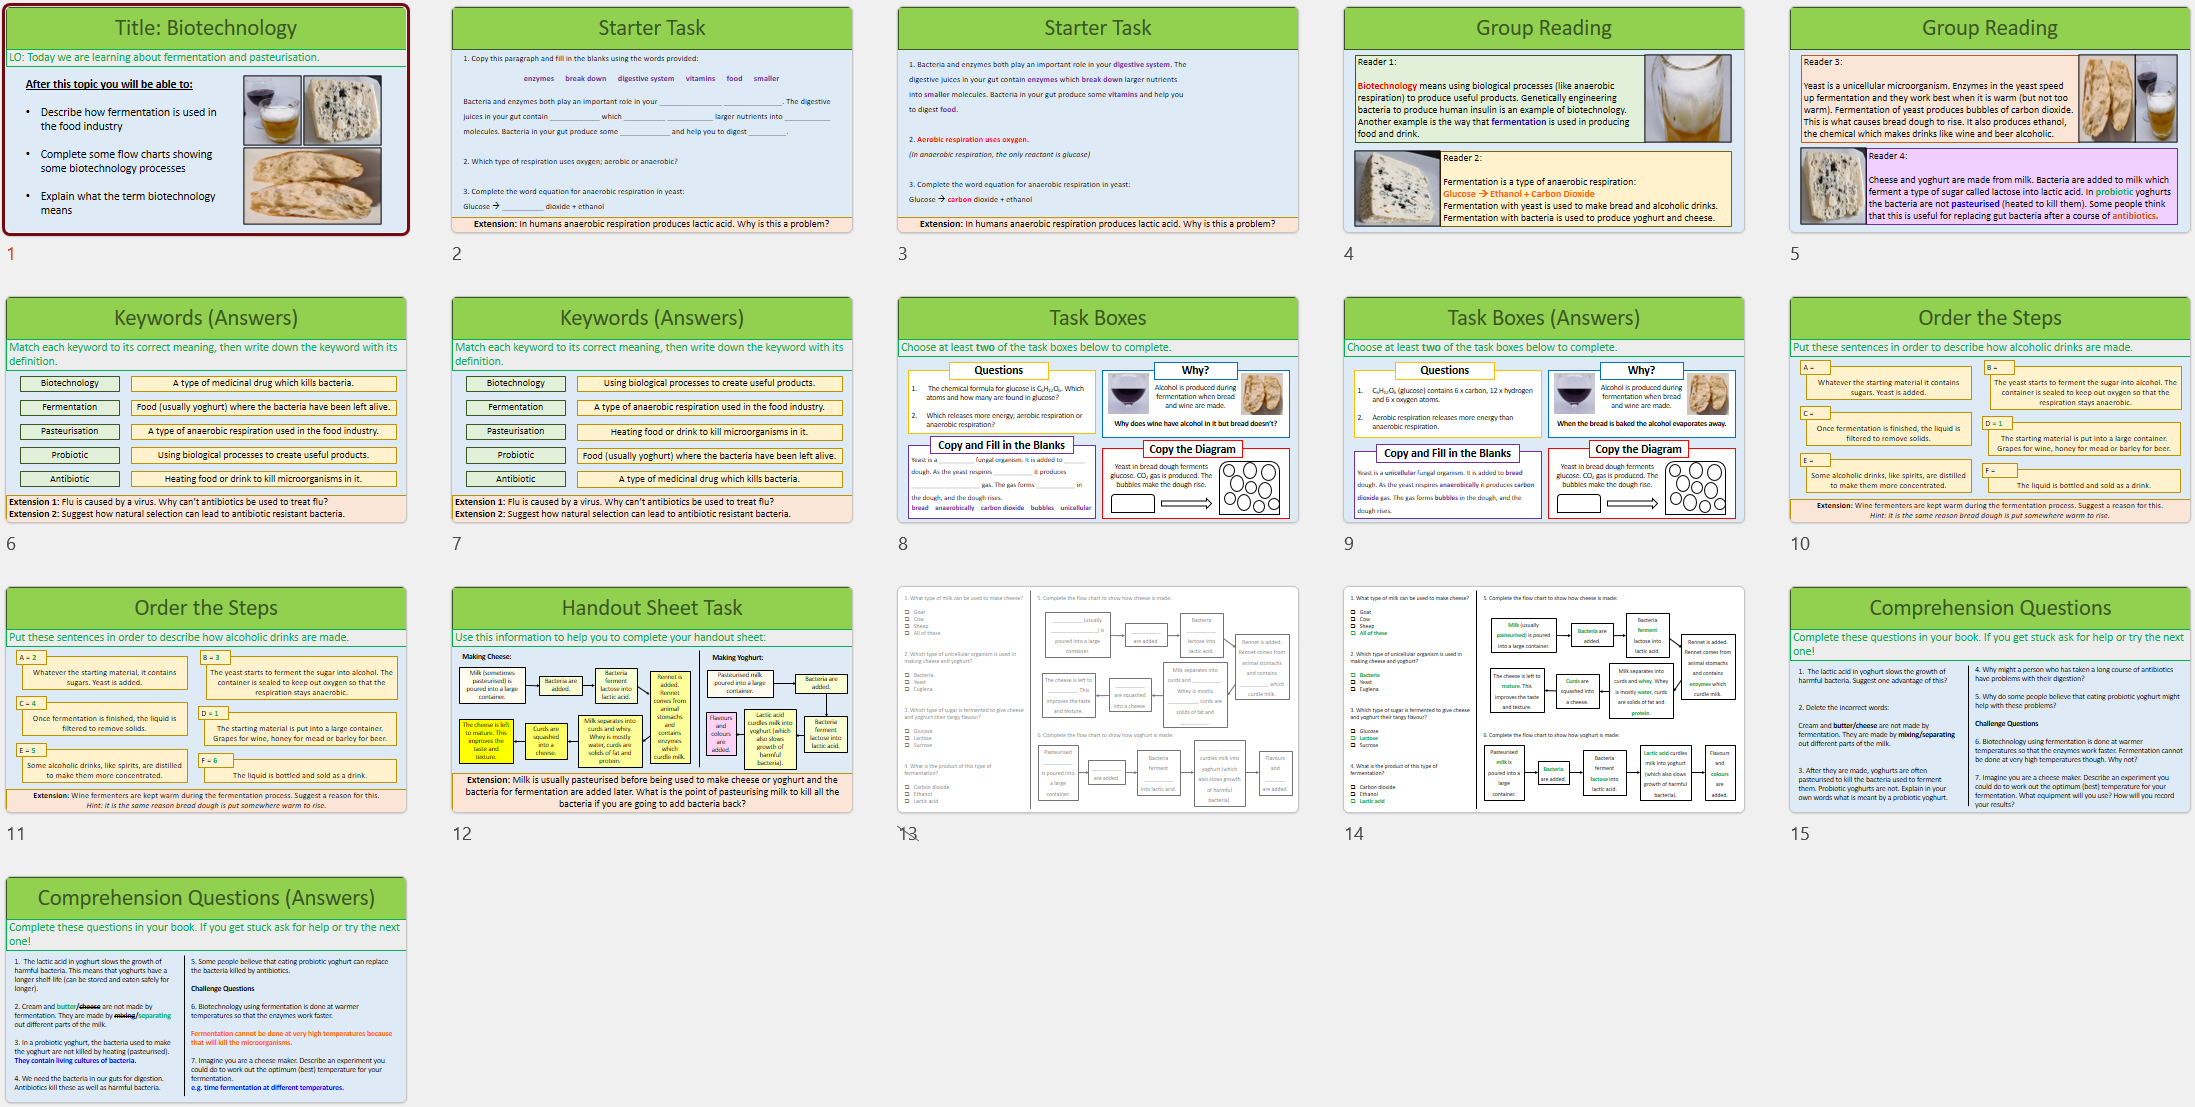
Task: Select slide 11 Order the Steps answers
Action: coord(207,700)
